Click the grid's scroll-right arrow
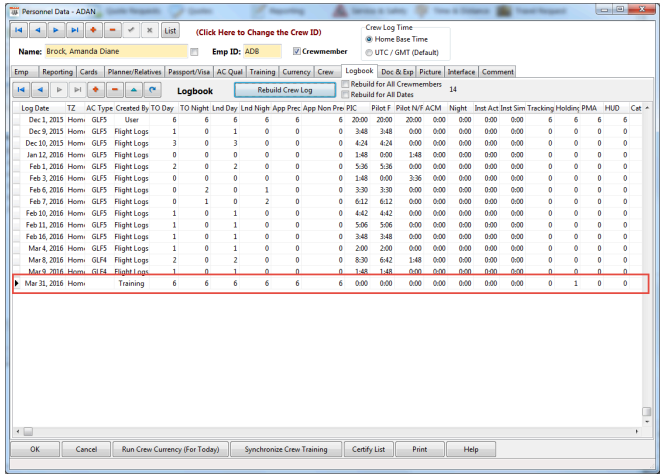 pyautogui.click(x=637, y=431)
